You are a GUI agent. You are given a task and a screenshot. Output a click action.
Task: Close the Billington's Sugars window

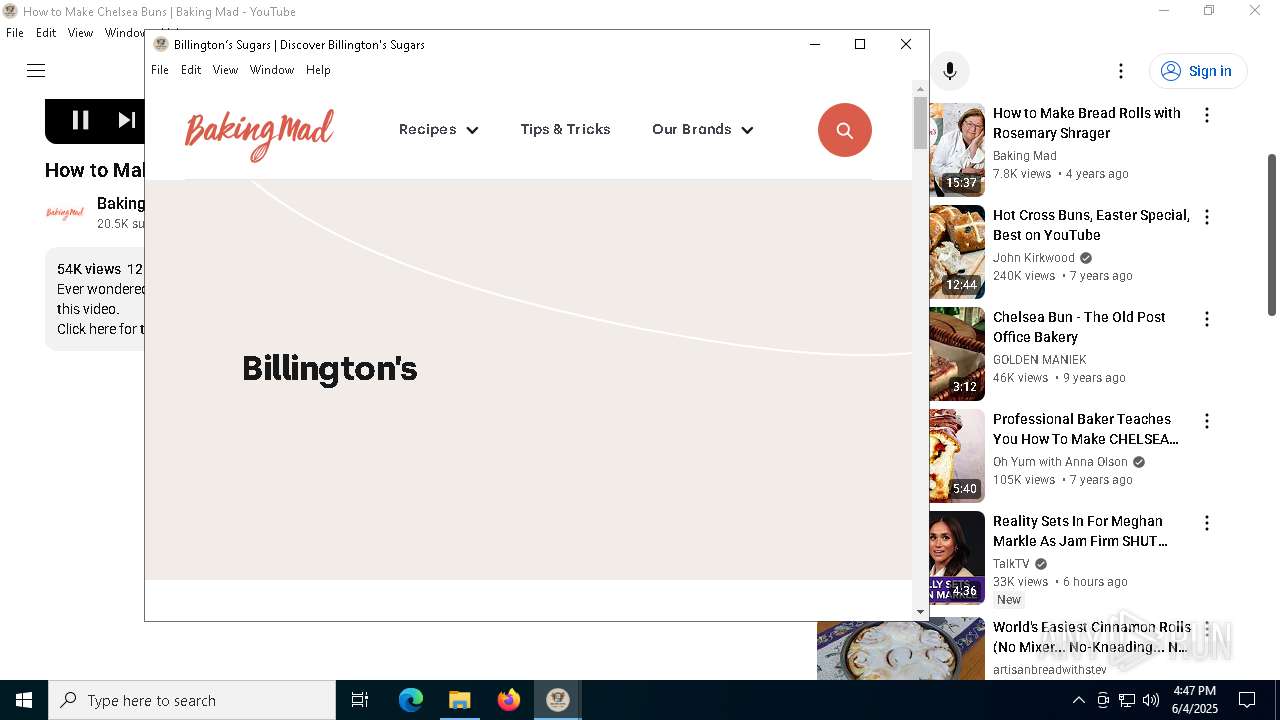click(x=906, y=44)
